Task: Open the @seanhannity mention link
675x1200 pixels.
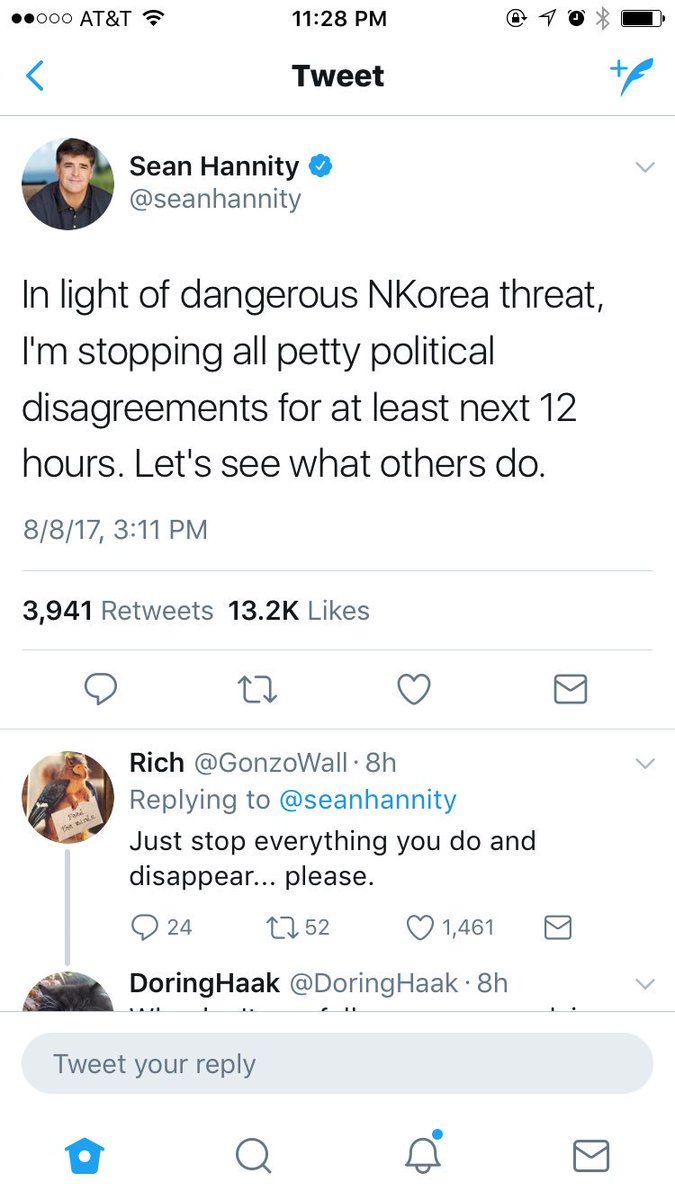Action: click(366, 800)
